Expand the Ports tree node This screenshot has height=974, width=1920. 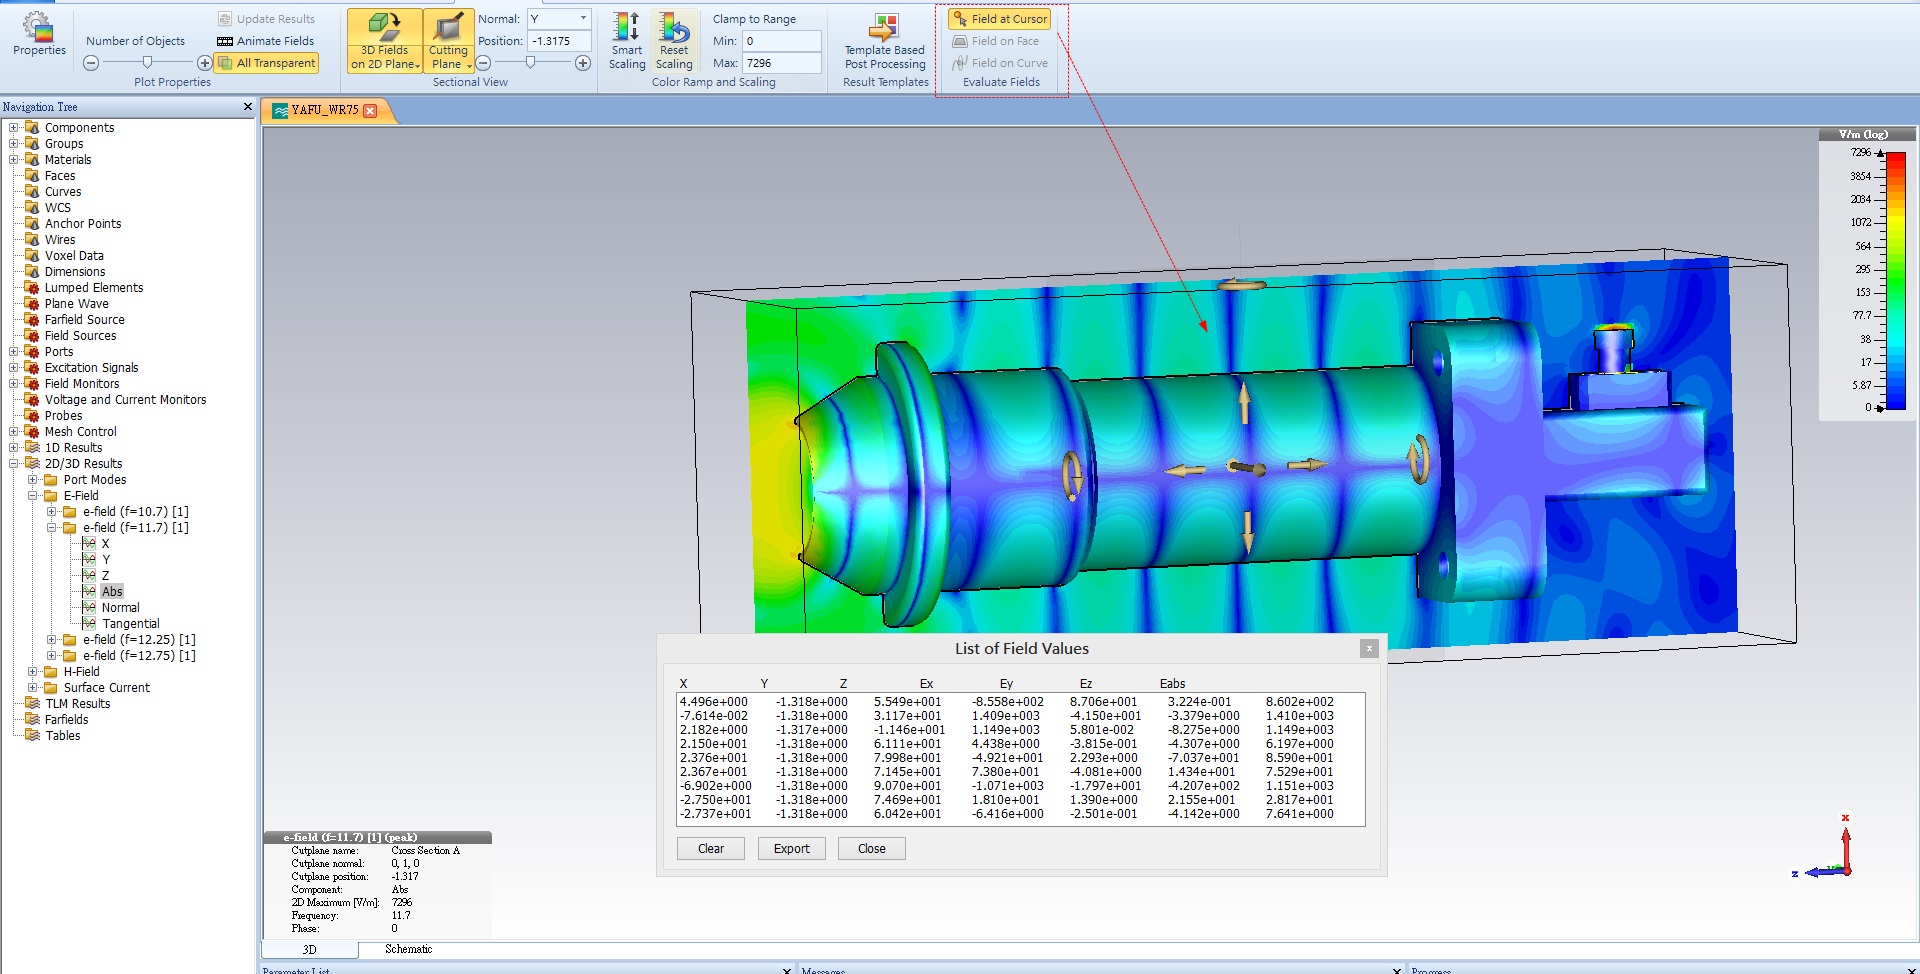point(14,352)
